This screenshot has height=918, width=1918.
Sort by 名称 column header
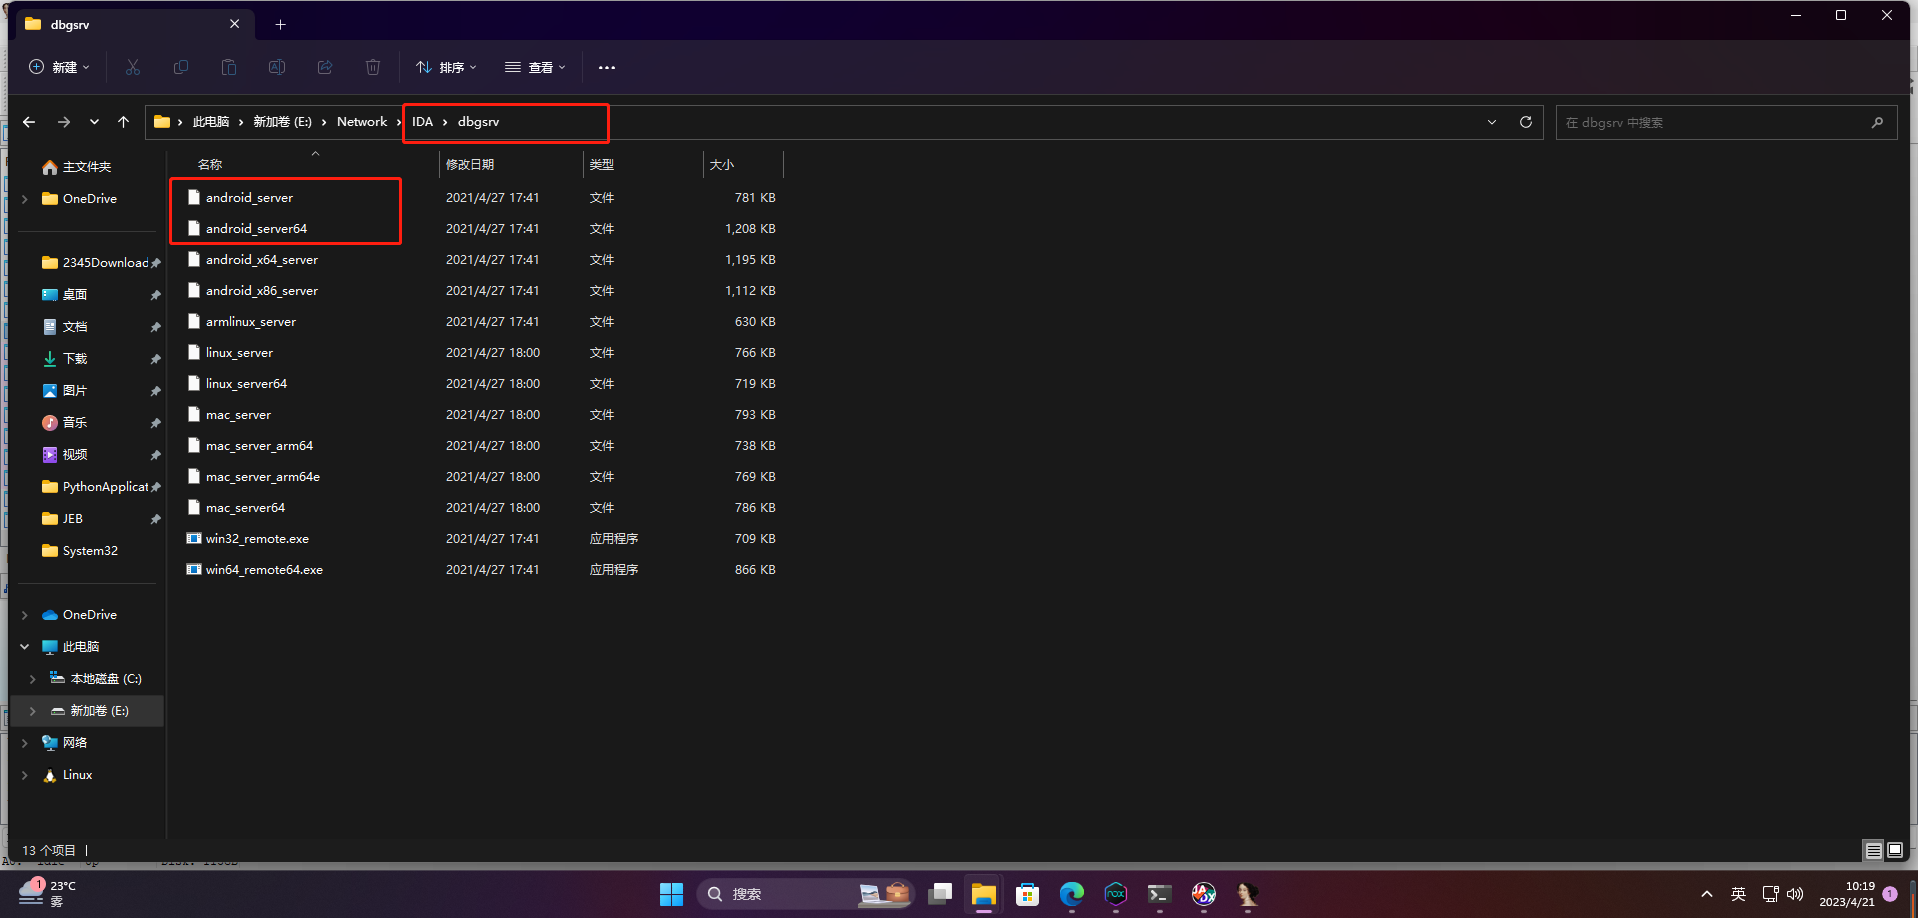tap(210, 164)
